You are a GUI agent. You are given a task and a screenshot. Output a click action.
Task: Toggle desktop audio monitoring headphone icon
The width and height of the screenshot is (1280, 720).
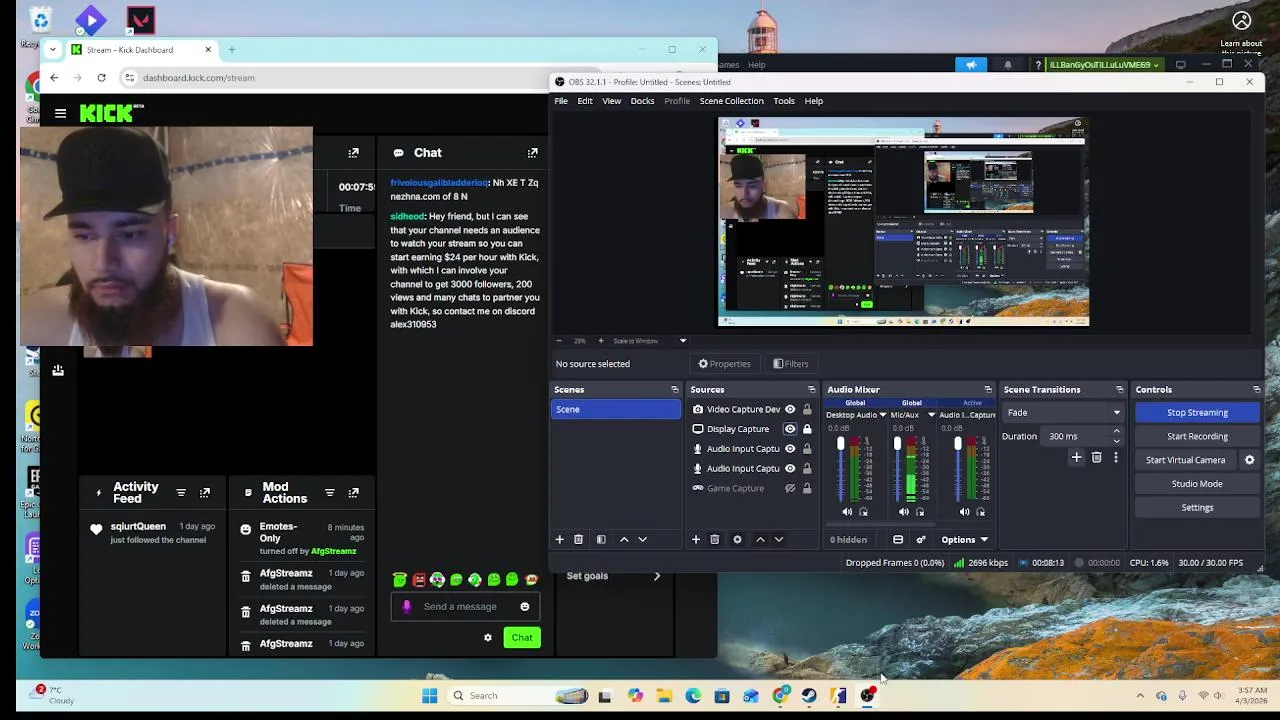[x=864, y=512]
